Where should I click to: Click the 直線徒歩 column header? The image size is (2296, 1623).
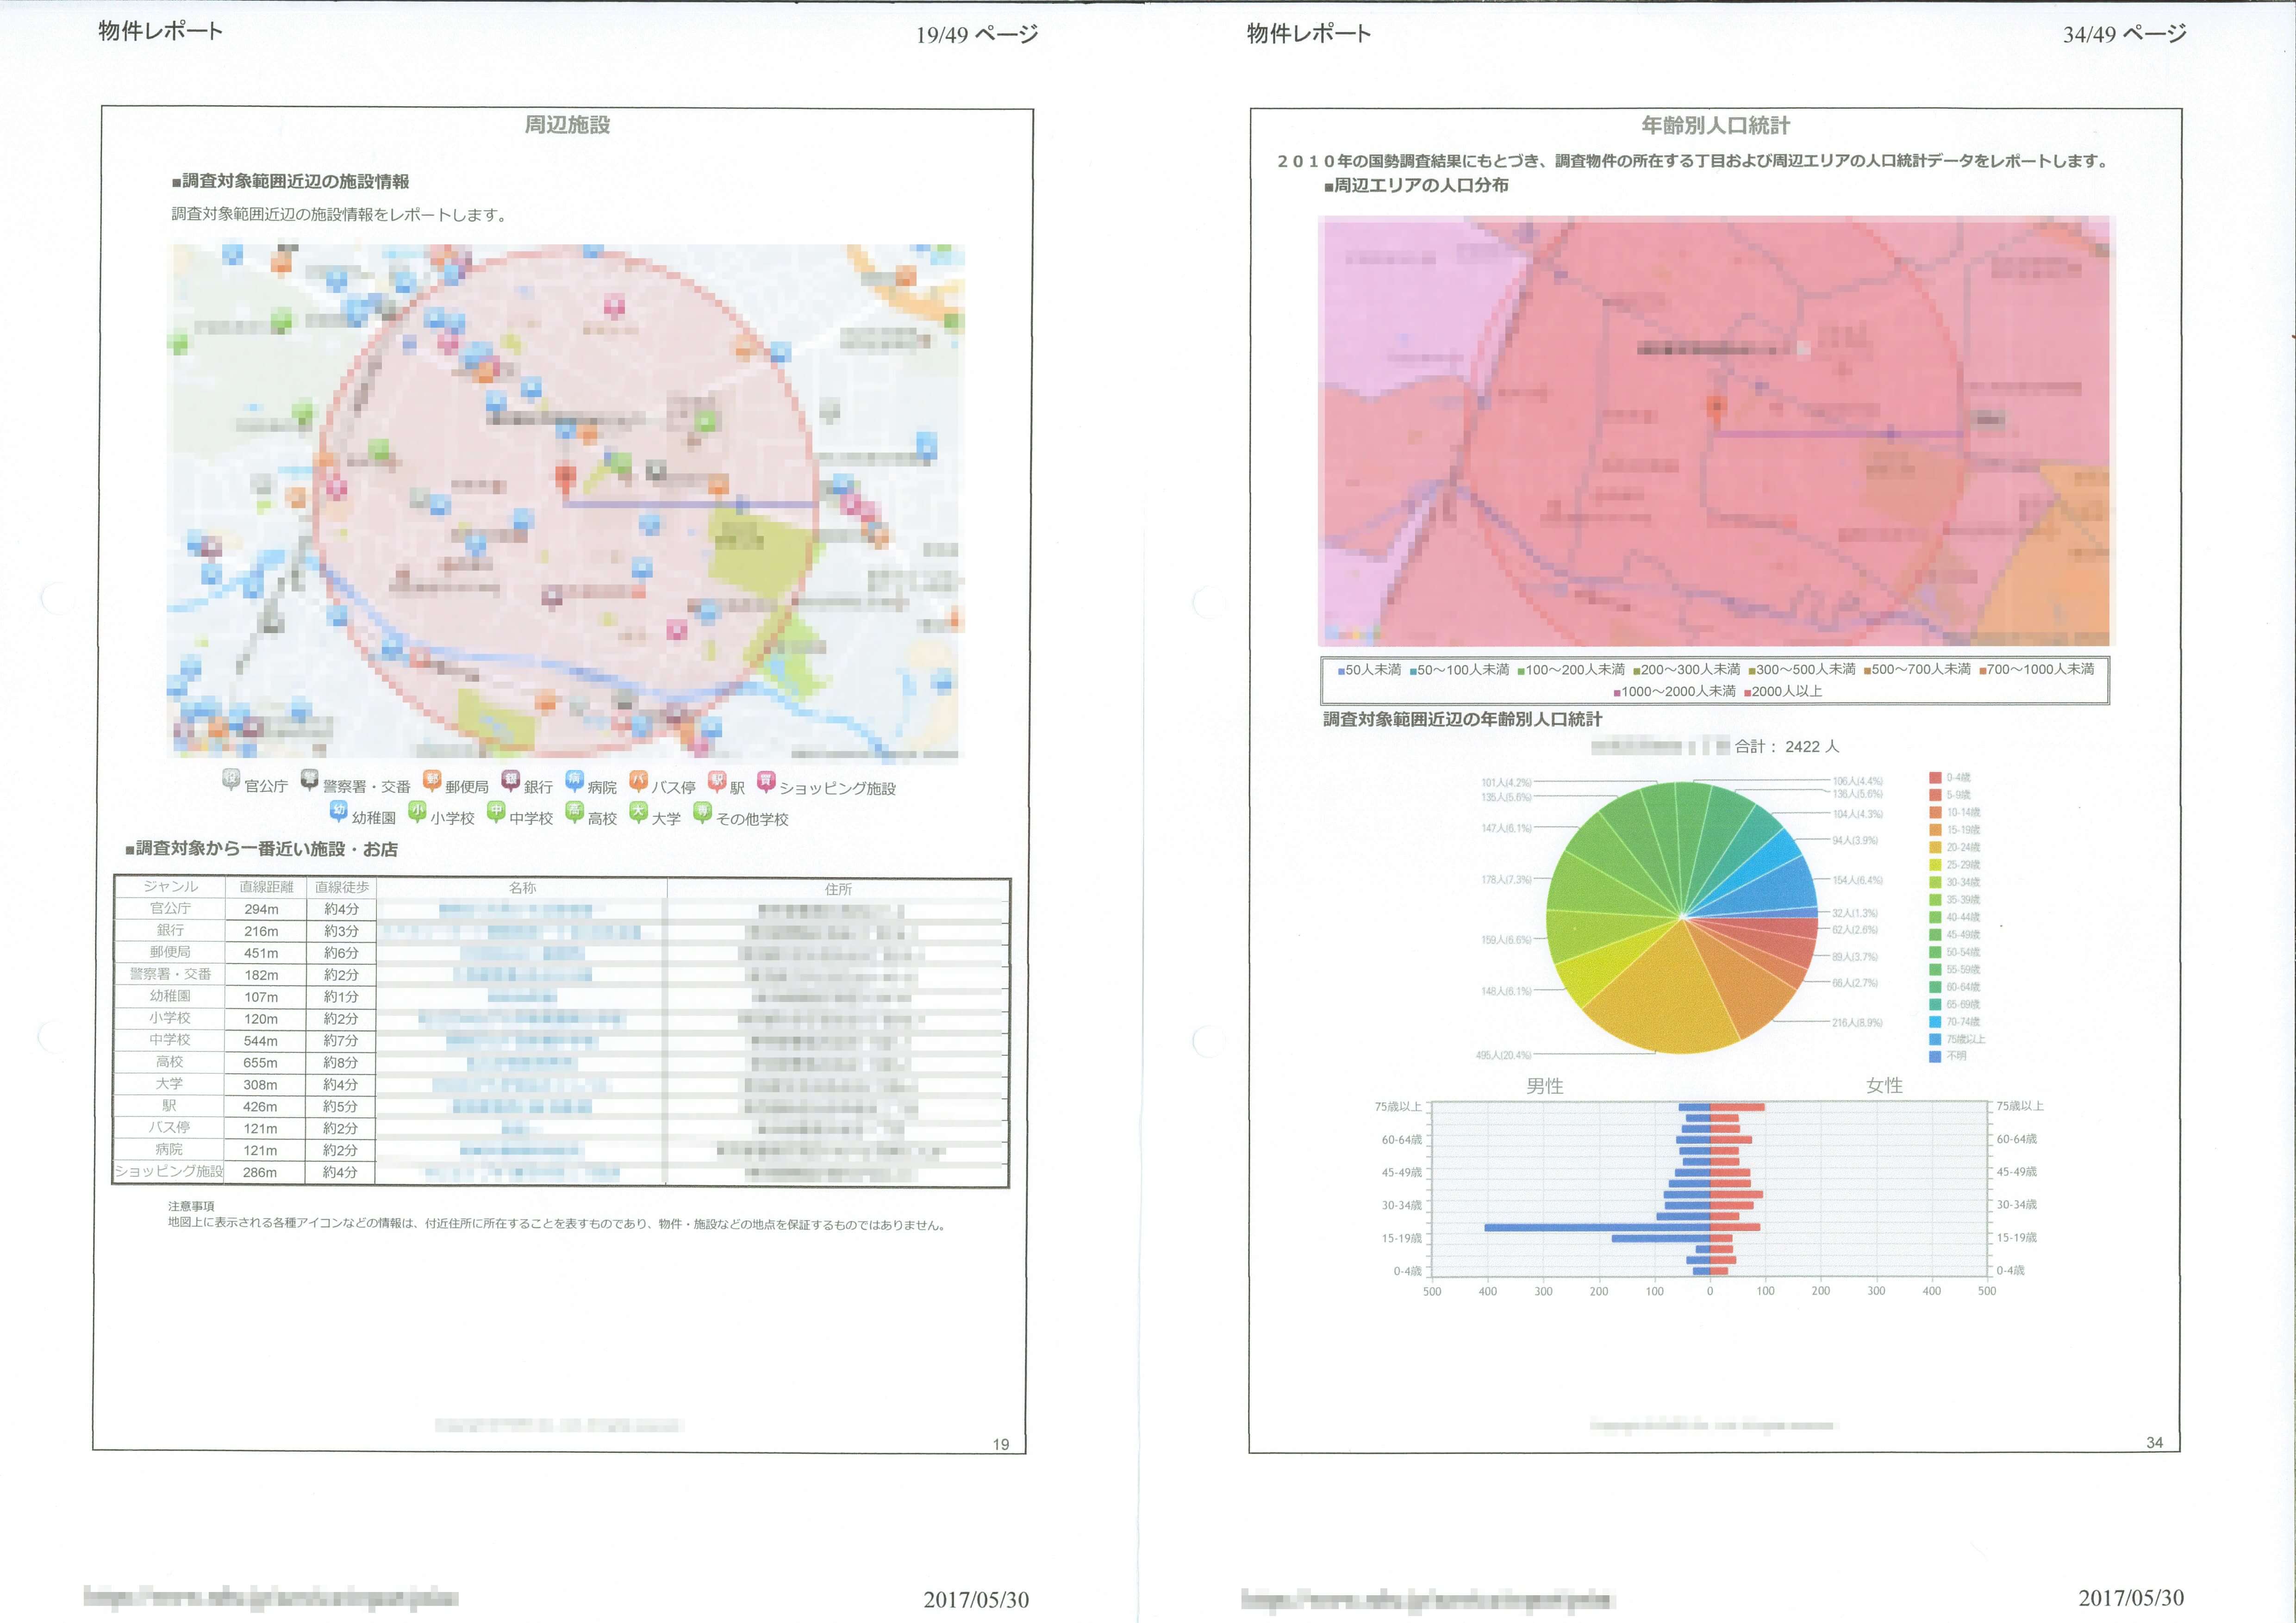tap(341, 887)
